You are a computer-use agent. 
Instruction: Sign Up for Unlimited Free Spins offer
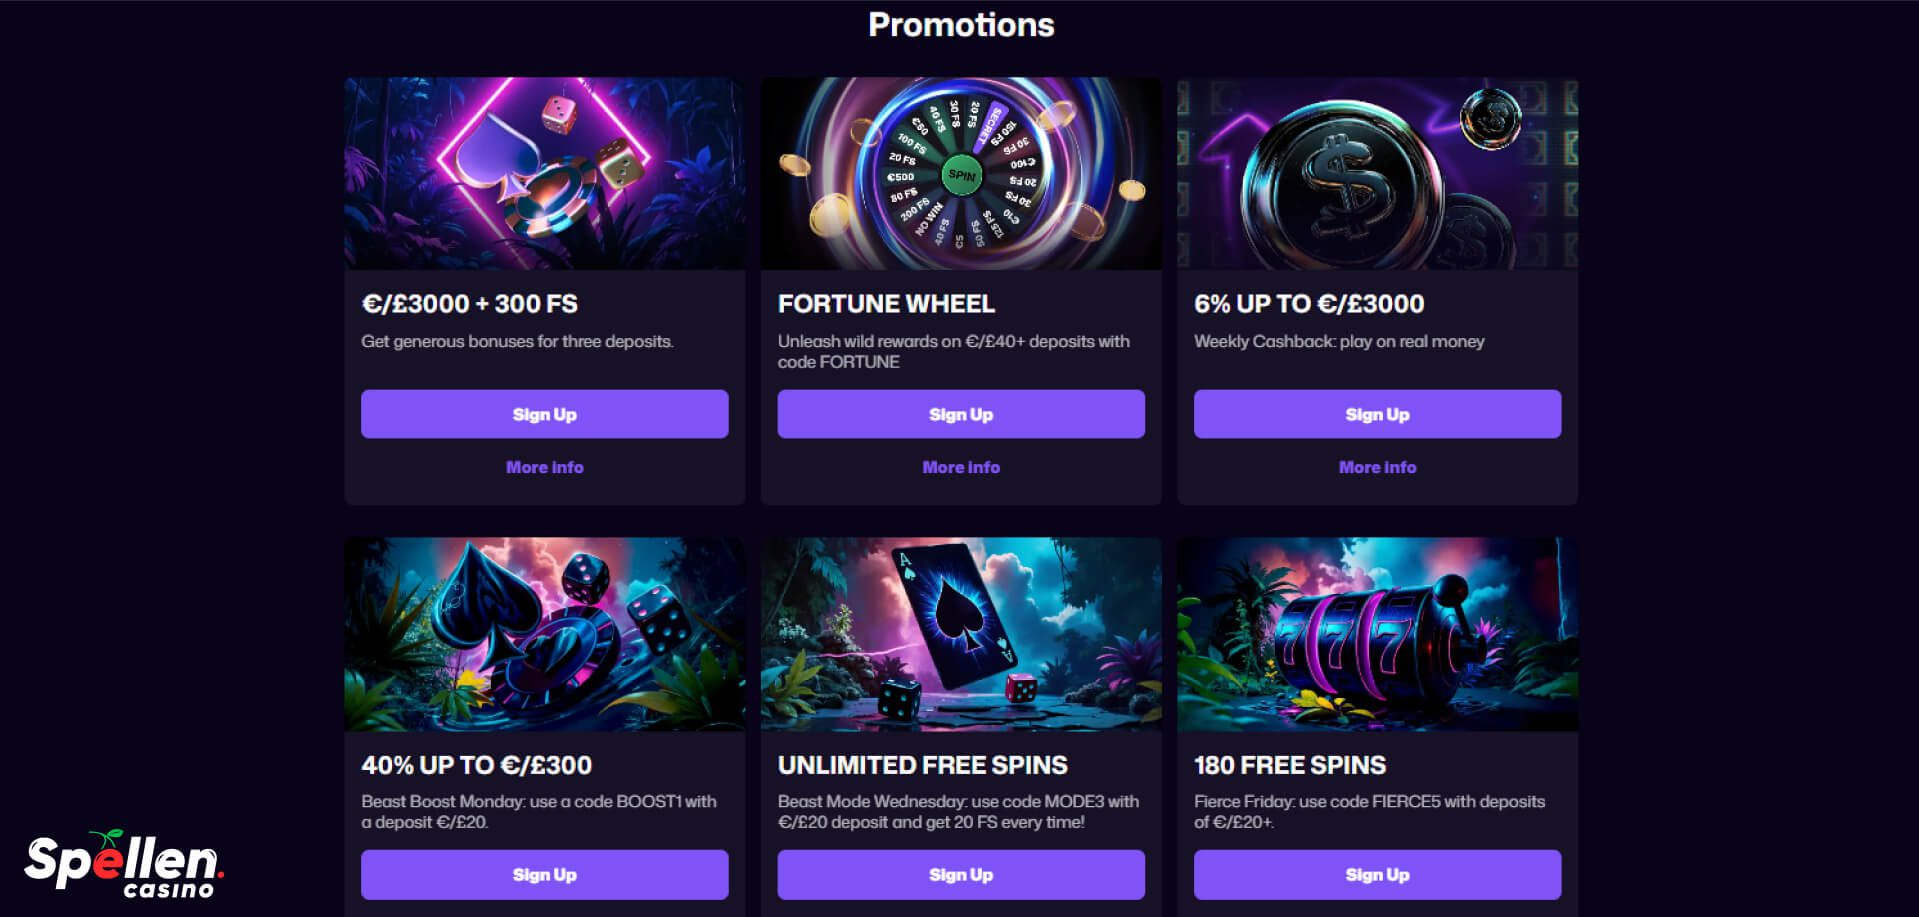point(961,873)
